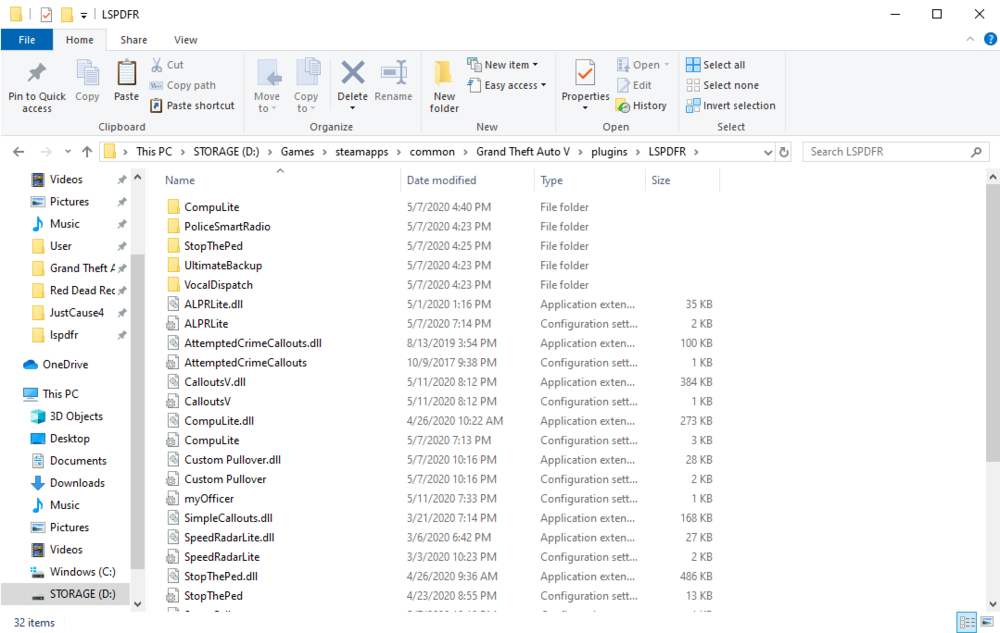Screen dimensions: 1000x633
Task: Click Select none in ribbon
Action: coord(723,85)
